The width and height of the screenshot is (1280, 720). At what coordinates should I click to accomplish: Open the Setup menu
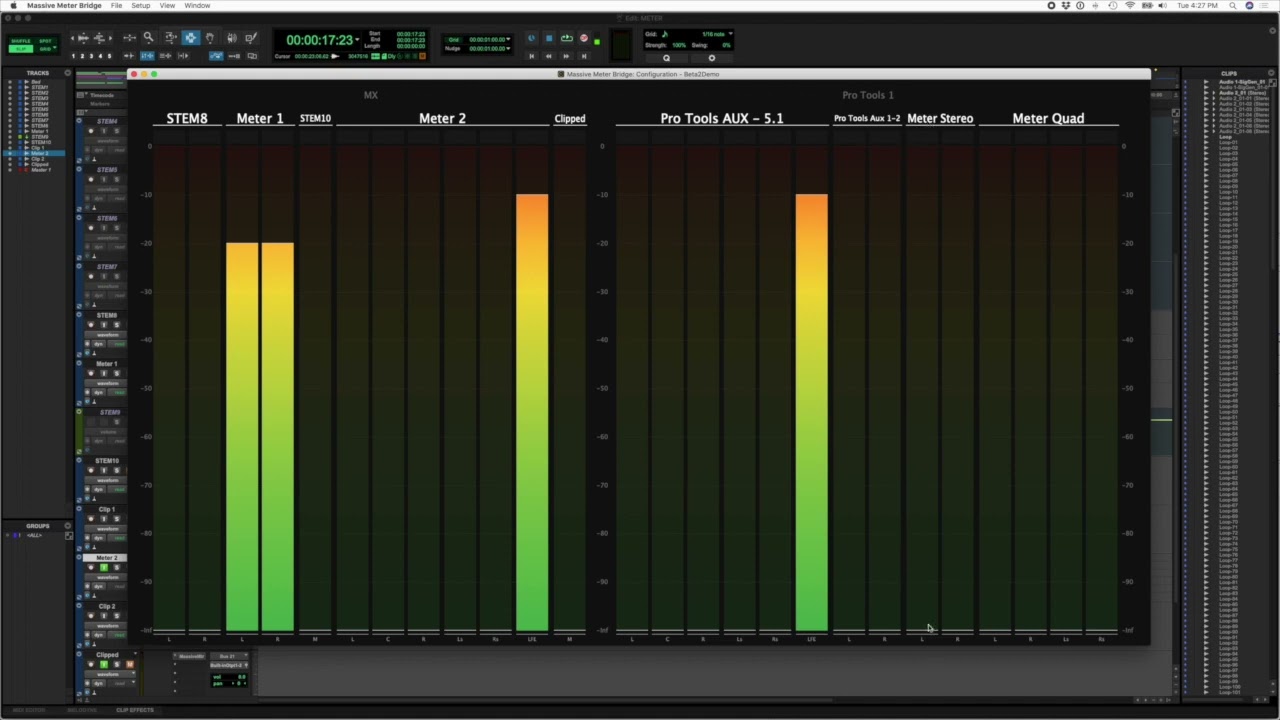[141, 5]
